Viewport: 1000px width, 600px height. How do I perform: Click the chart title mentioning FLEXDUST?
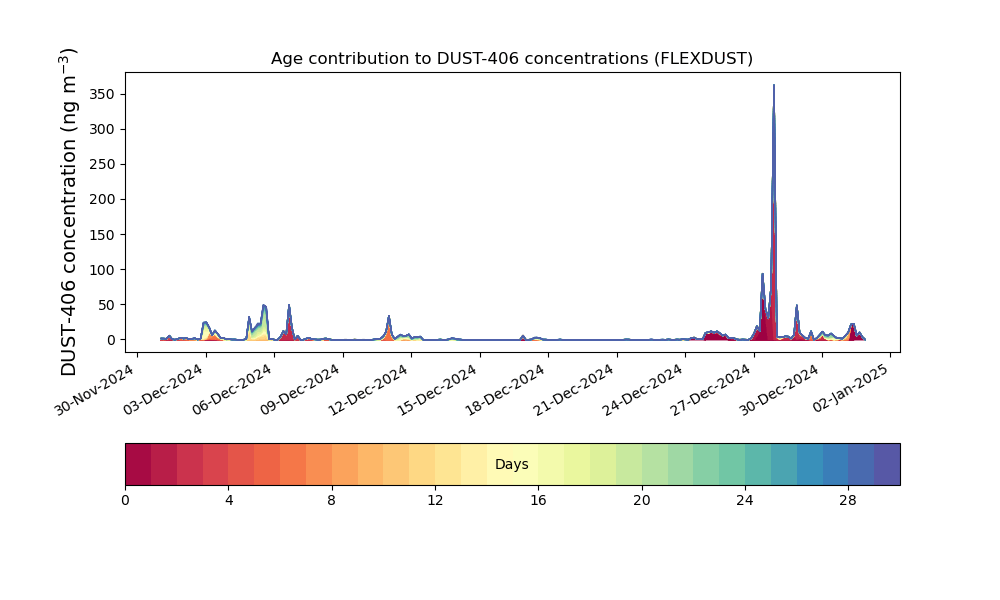[511, 59]
